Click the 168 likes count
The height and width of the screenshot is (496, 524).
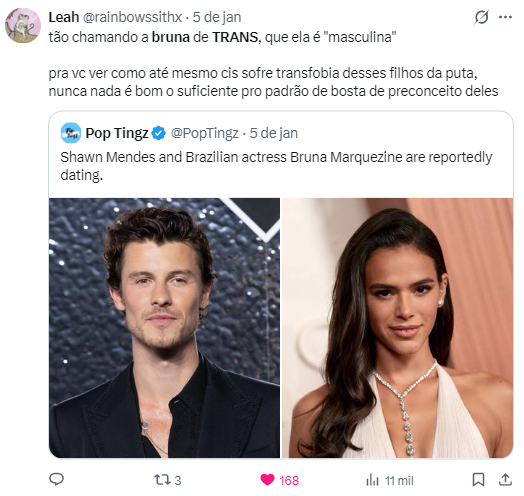click(289, 481)
